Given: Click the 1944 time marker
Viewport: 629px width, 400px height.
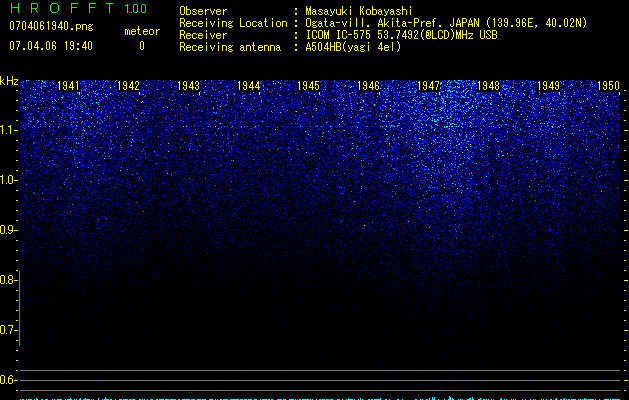Looking at the screenshot, I should (x=249, y=86).
